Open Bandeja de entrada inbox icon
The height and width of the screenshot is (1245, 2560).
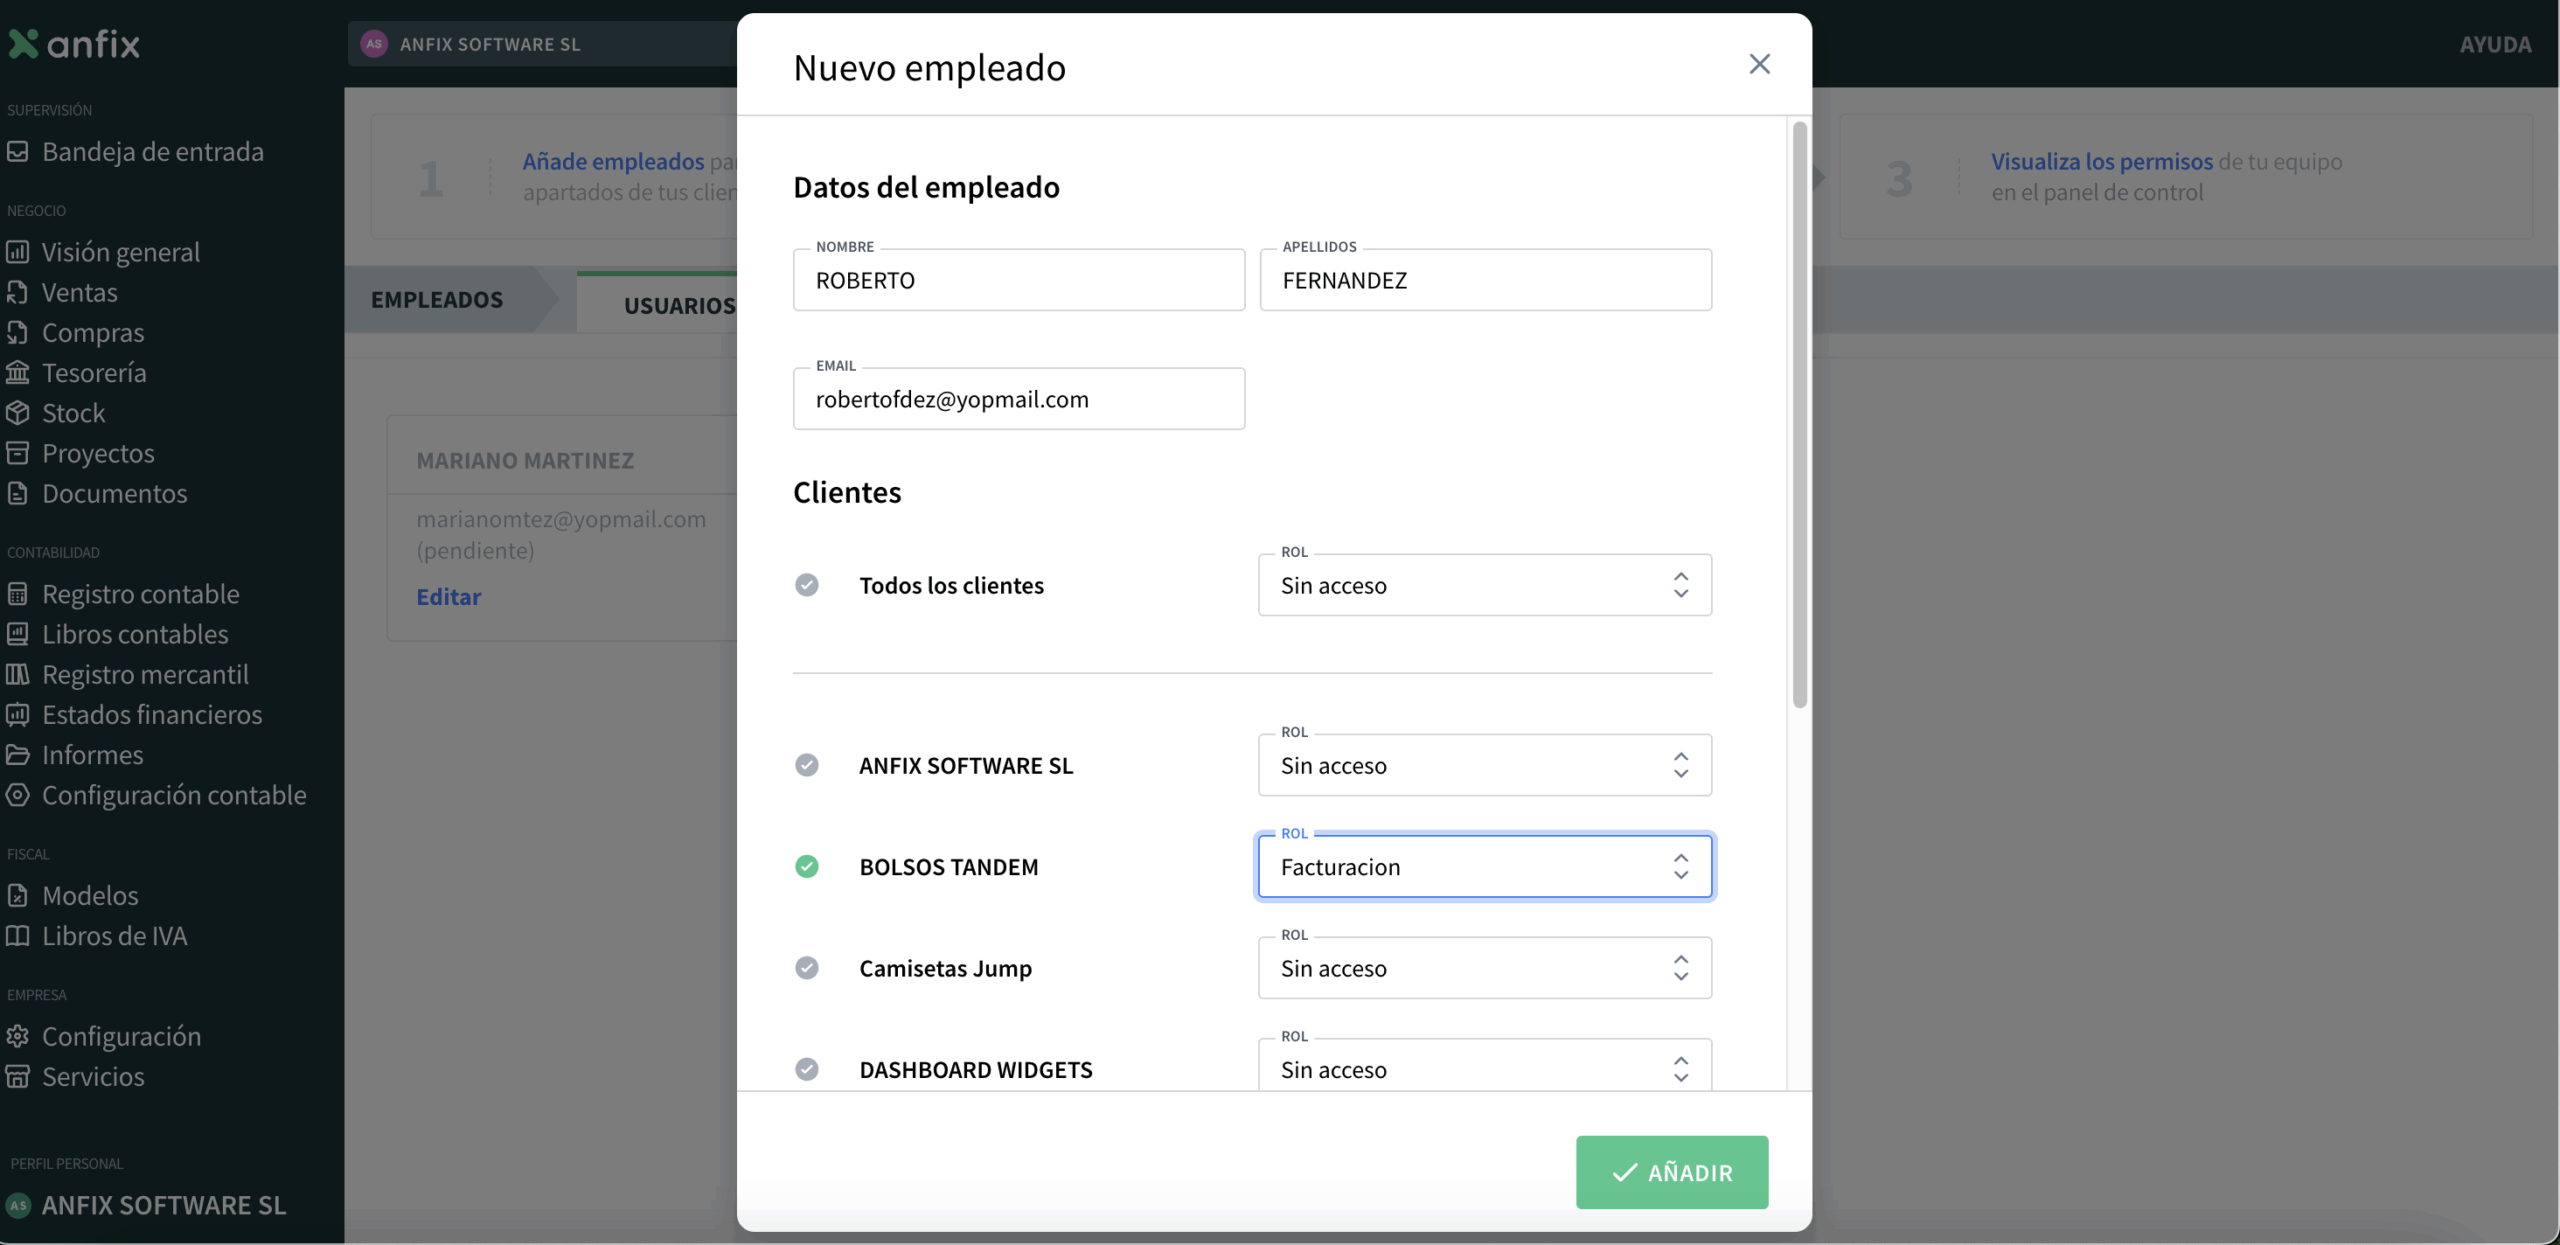18,152
